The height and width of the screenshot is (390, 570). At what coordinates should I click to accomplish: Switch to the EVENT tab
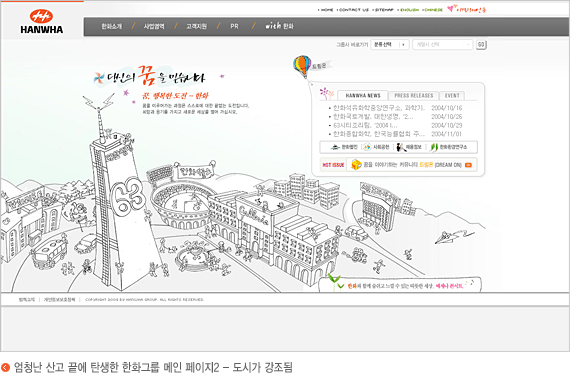coord(452,96)
